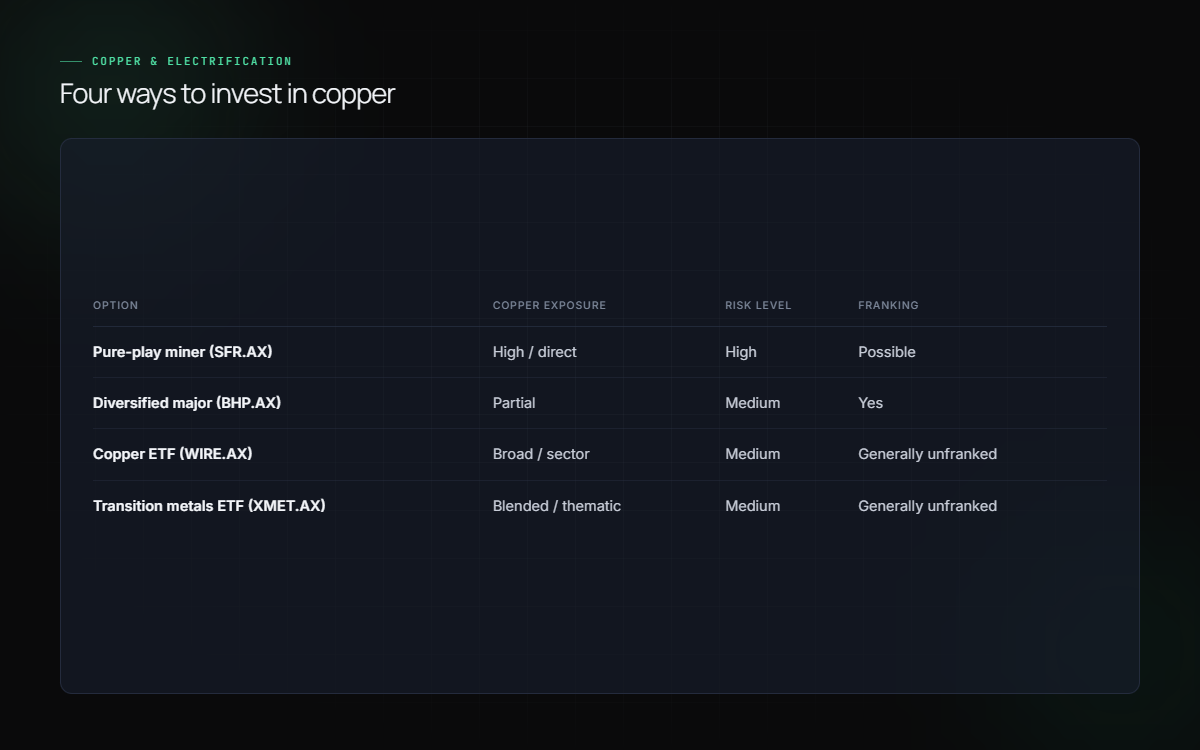Select the "Pure-play miner (SFR.AX)" row label
Screen dimensions: 1200x750
click(183, 352)
